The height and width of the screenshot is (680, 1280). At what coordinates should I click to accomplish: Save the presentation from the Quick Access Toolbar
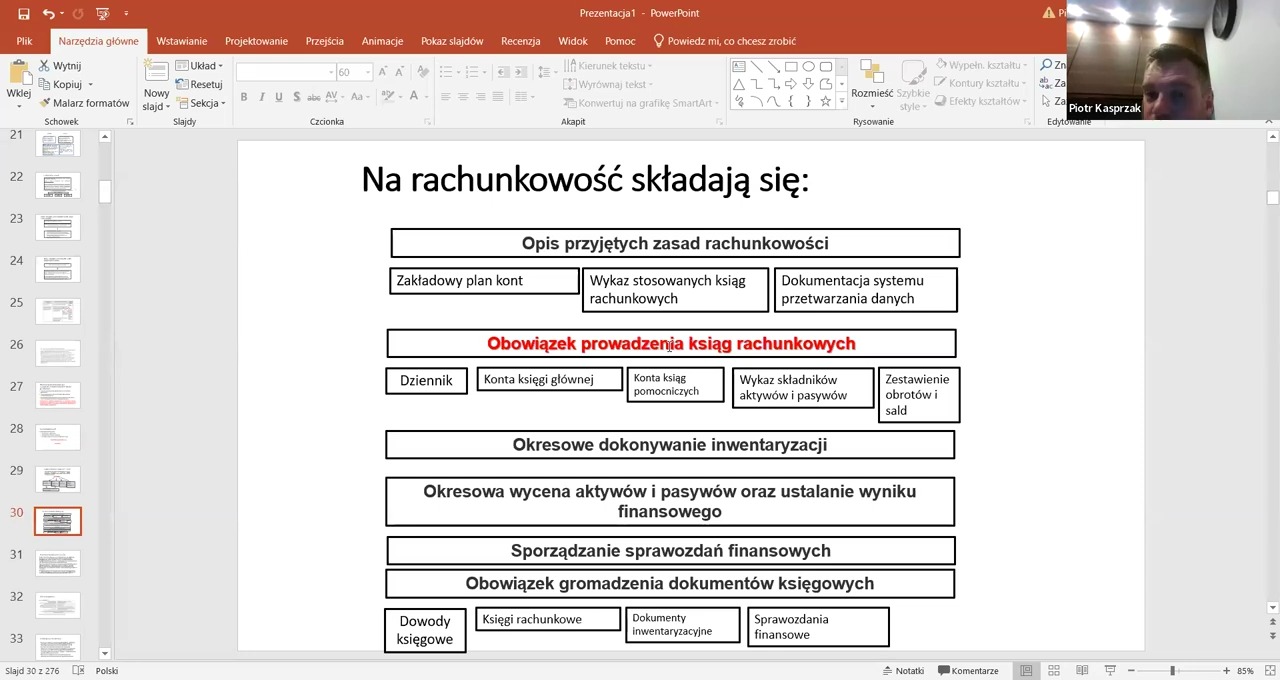click(24, 14)
